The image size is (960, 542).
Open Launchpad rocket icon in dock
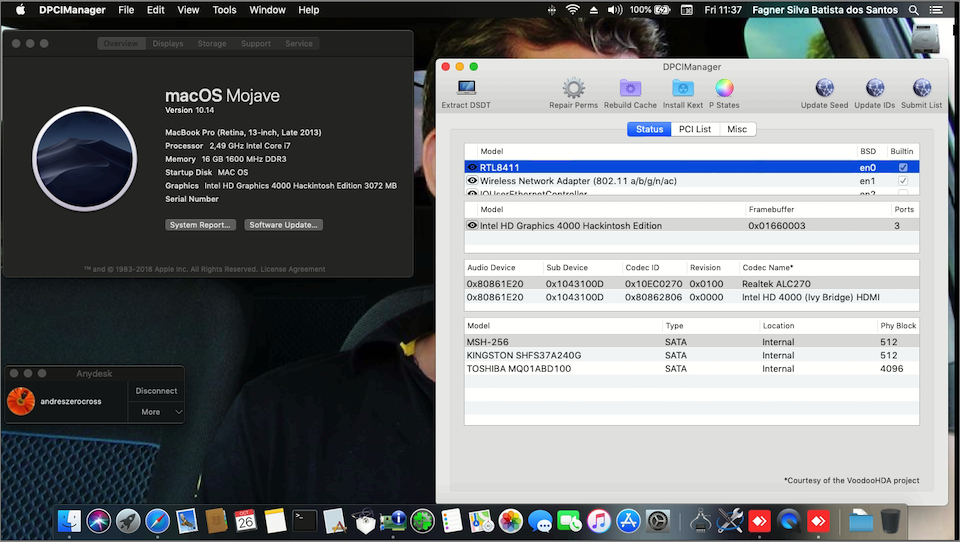128,521
